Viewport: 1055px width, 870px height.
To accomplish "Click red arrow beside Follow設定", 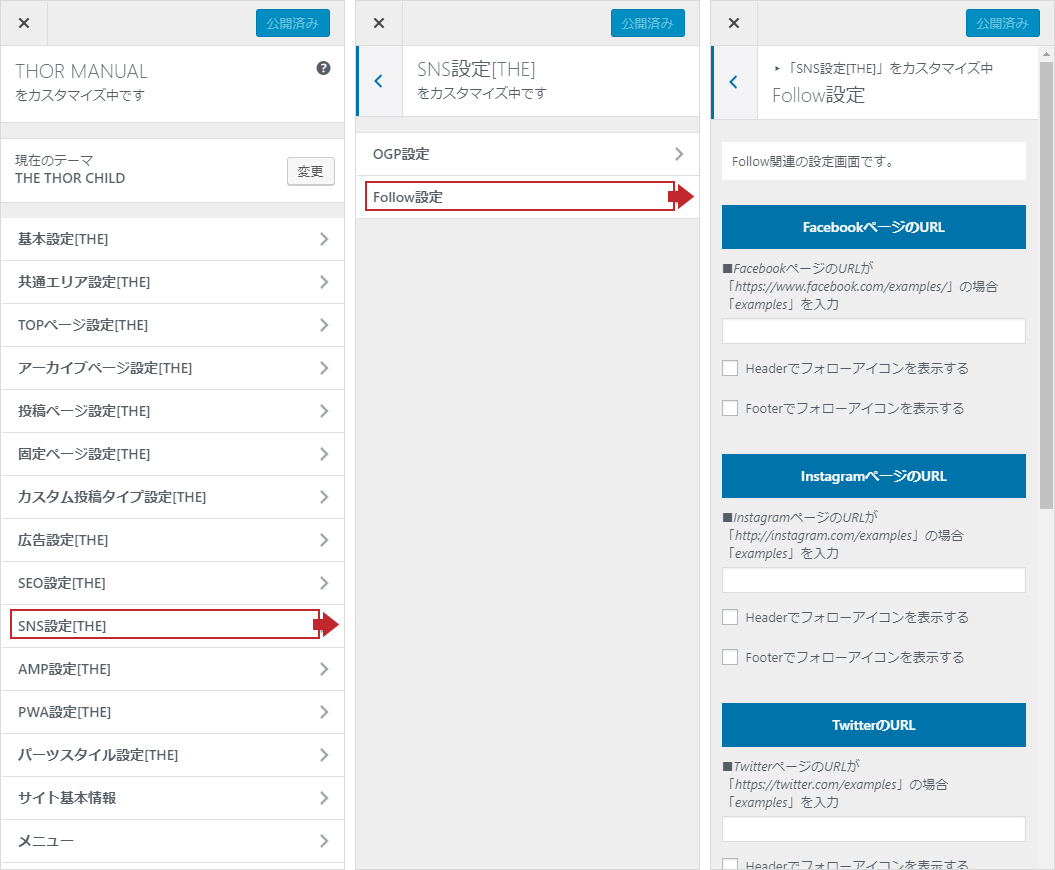I will point(681,197).
